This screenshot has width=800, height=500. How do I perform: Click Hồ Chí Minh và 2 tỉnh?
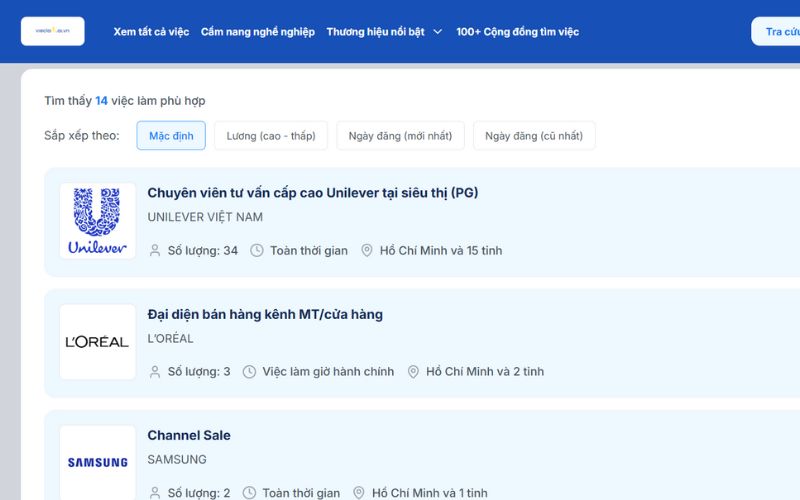485,372
